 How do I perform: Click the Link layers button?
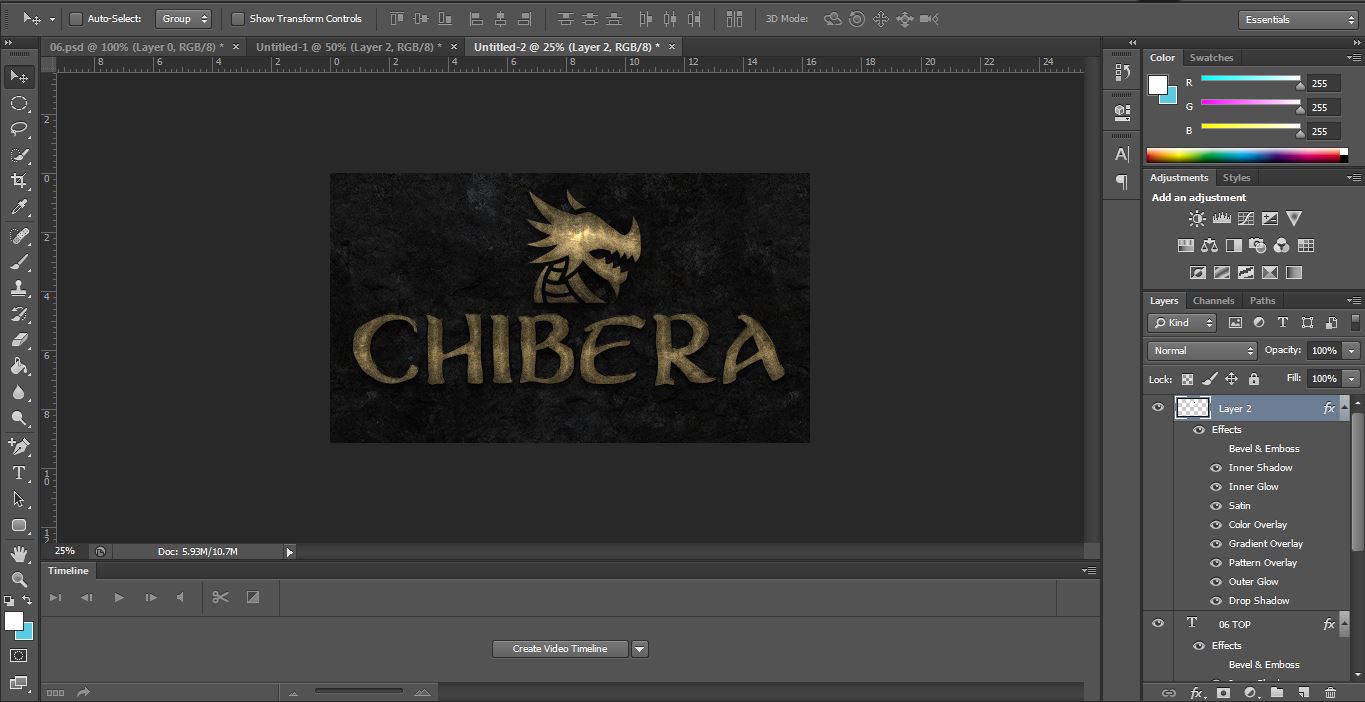tap(1168, 692)
